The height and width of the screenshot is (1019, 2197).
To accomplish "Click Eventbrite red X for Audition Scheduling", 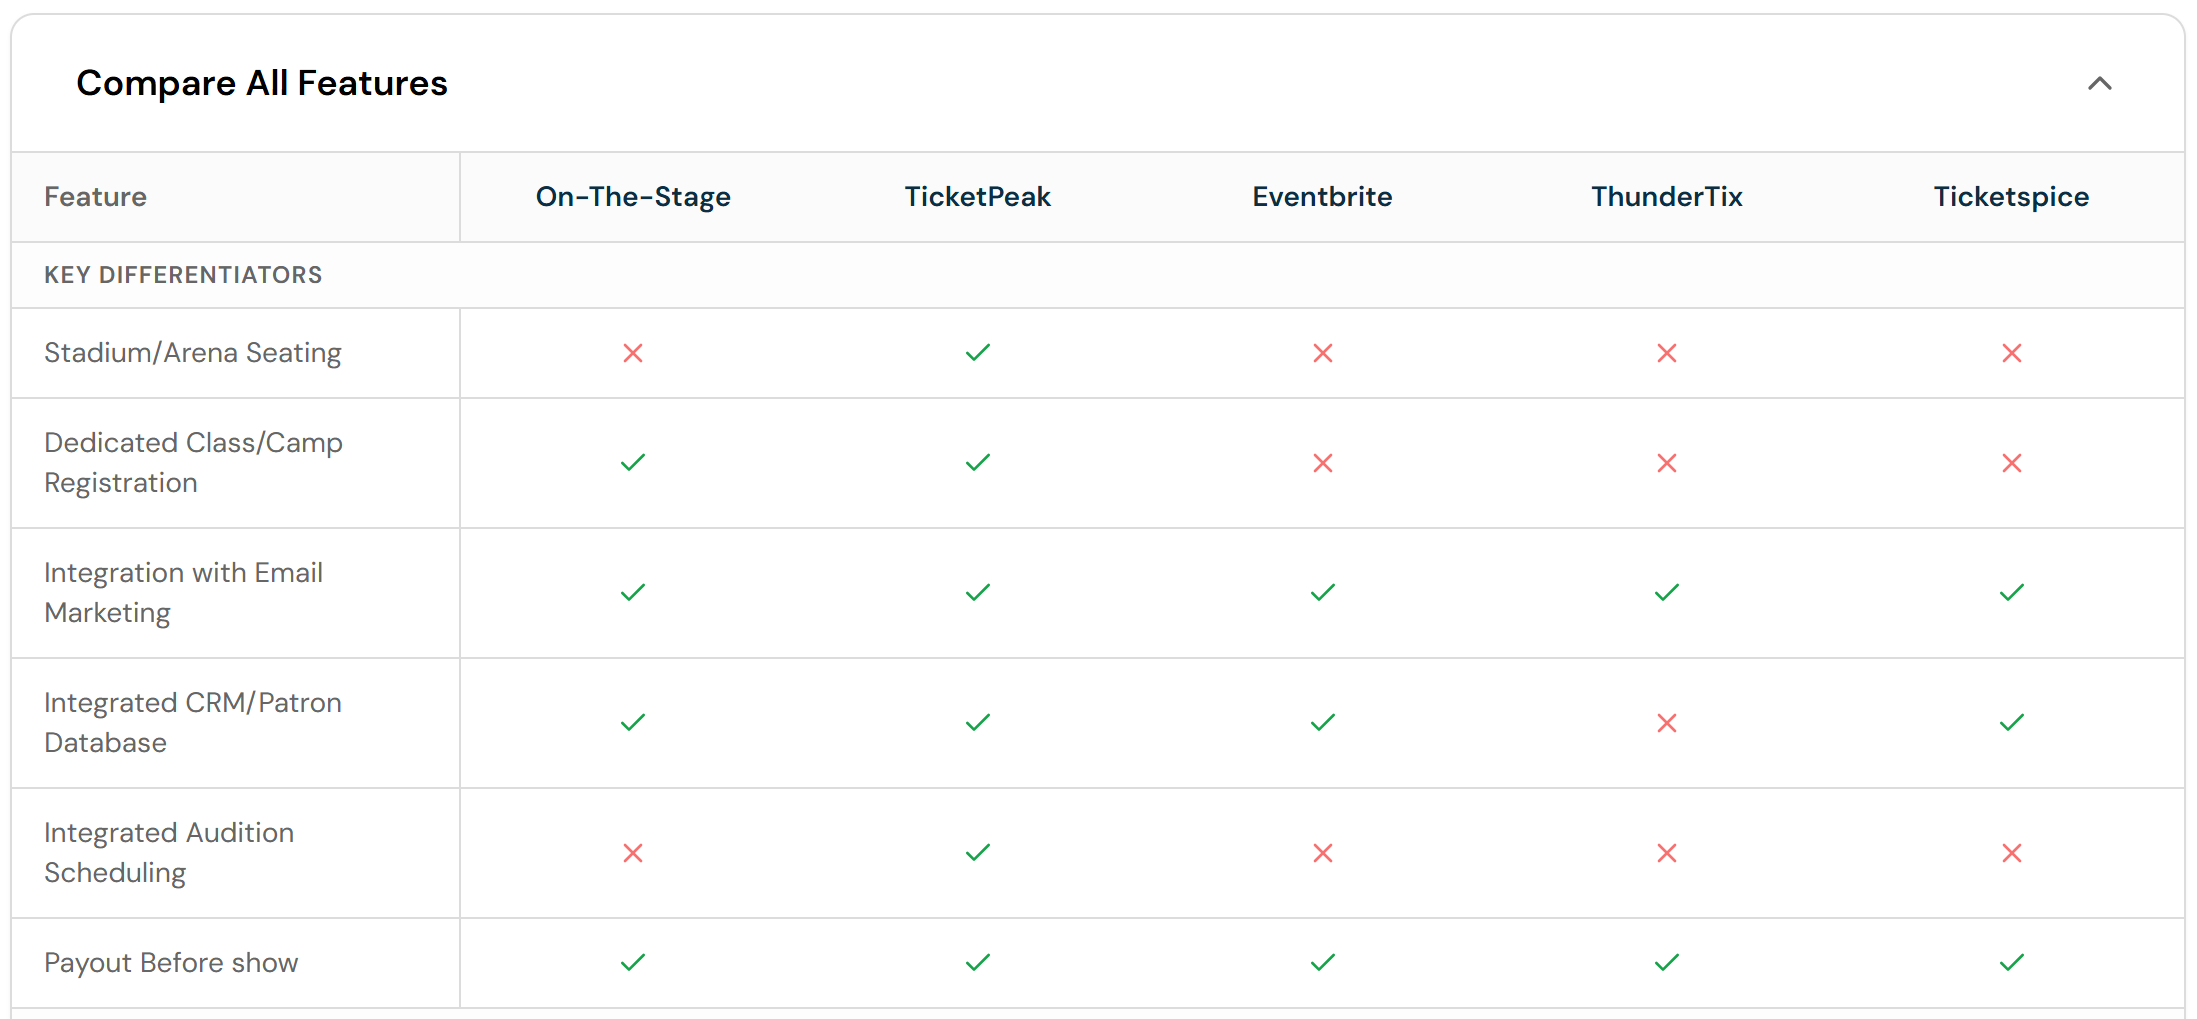I will point(1323,853).
